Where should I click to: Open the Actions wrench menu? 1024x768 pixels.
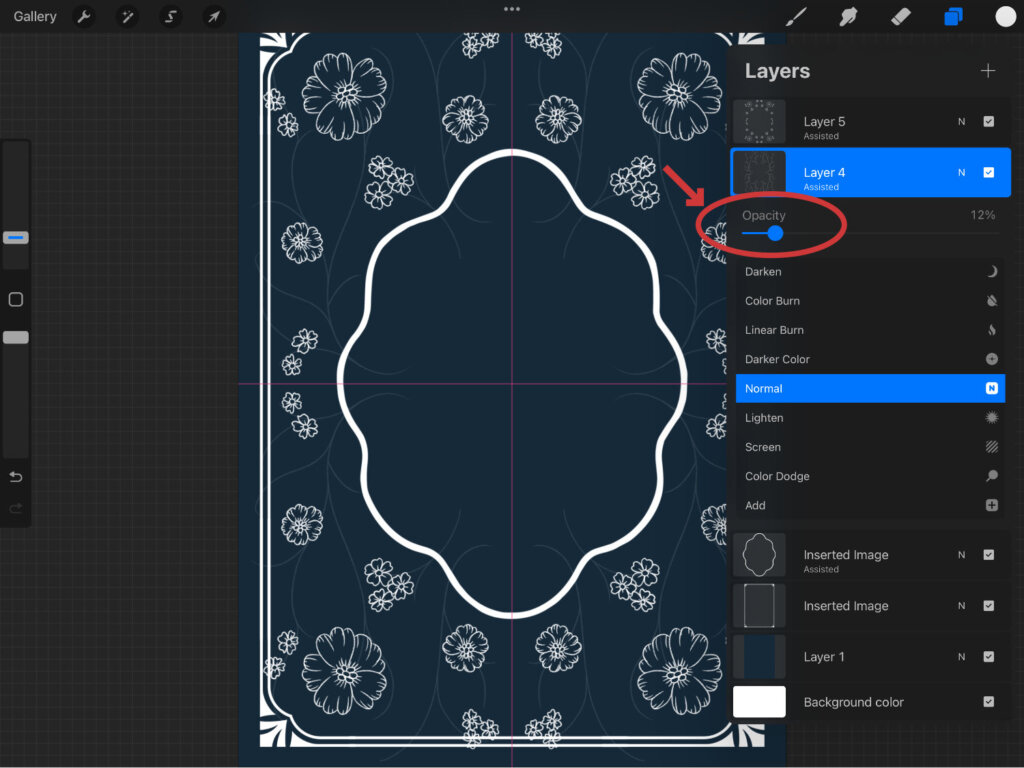(x=84, y=17)
